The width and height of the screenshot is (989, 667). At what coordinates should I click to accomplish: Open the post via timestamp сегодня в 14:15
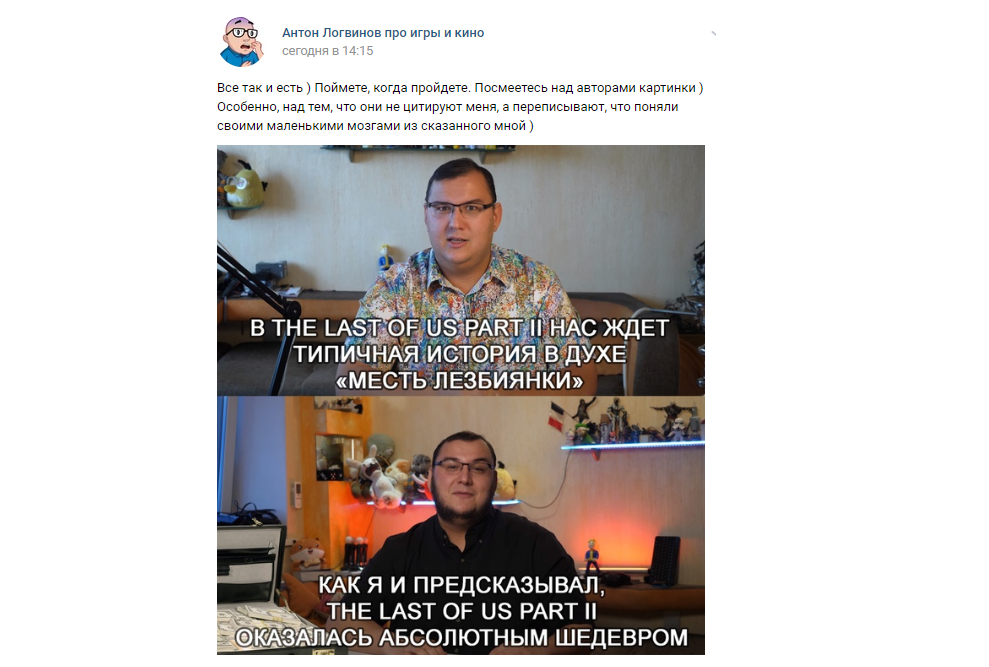pos(327,51)
